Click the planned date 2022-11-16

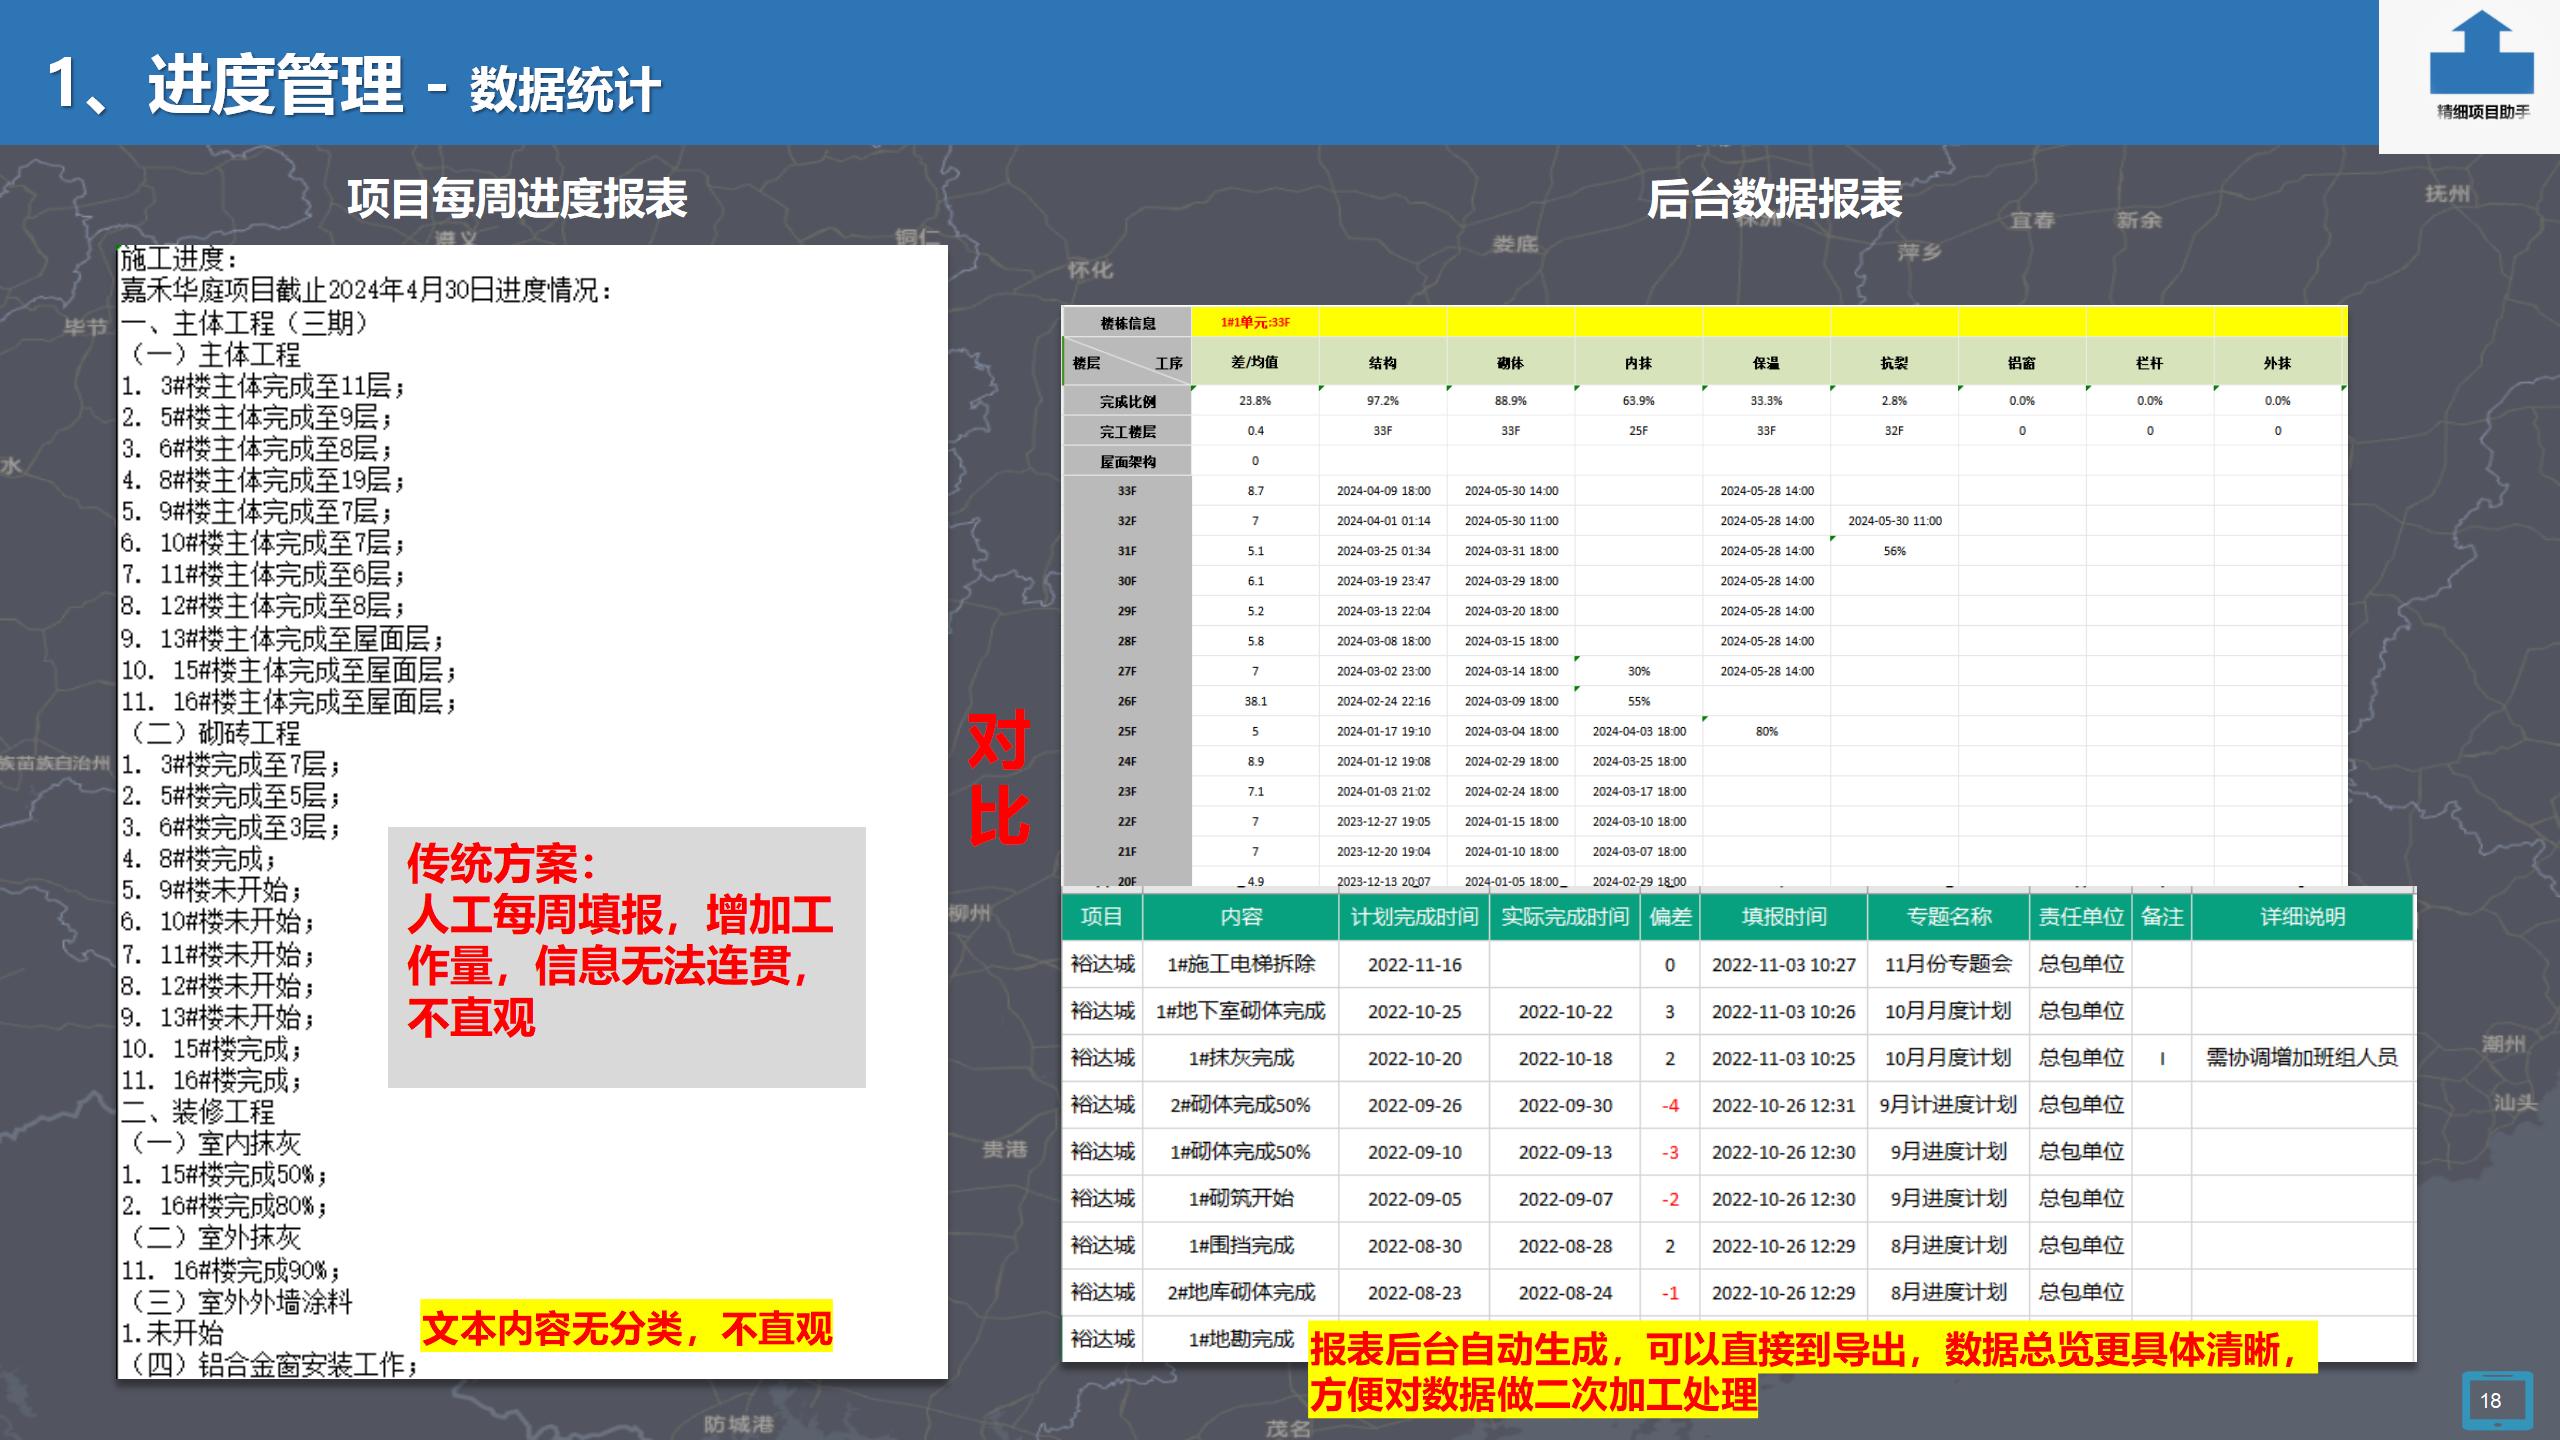(1414, 964)
